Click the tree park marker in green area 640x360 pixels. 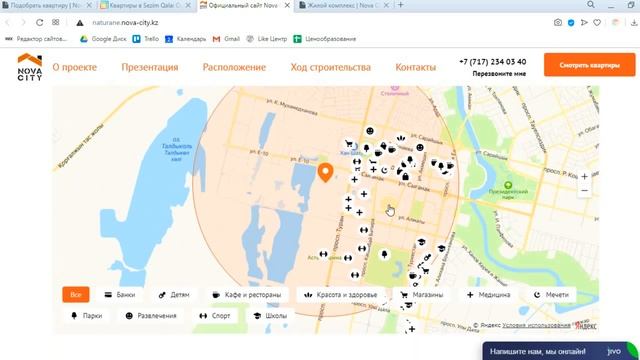(x=384, y=255)
